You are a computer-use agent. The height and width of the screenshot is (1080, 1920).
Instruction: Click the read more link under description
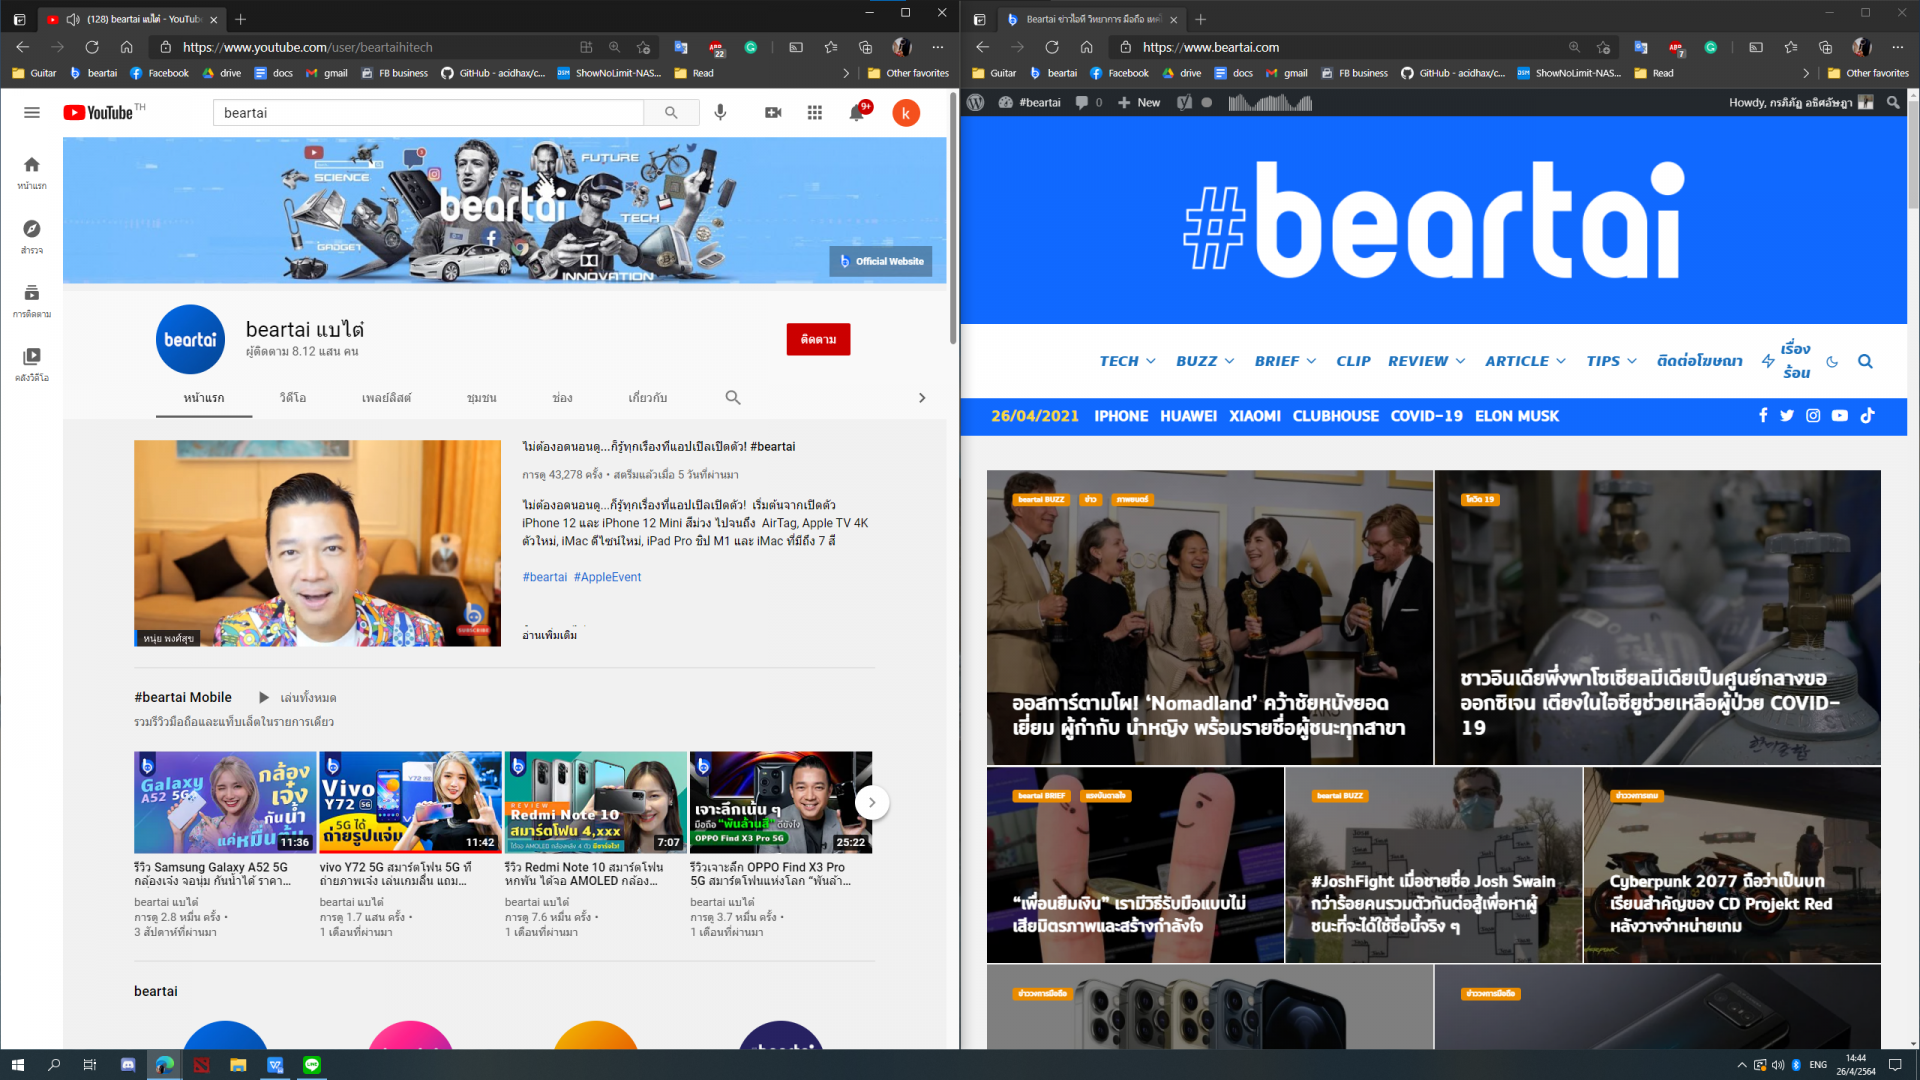tap(549, 634)
